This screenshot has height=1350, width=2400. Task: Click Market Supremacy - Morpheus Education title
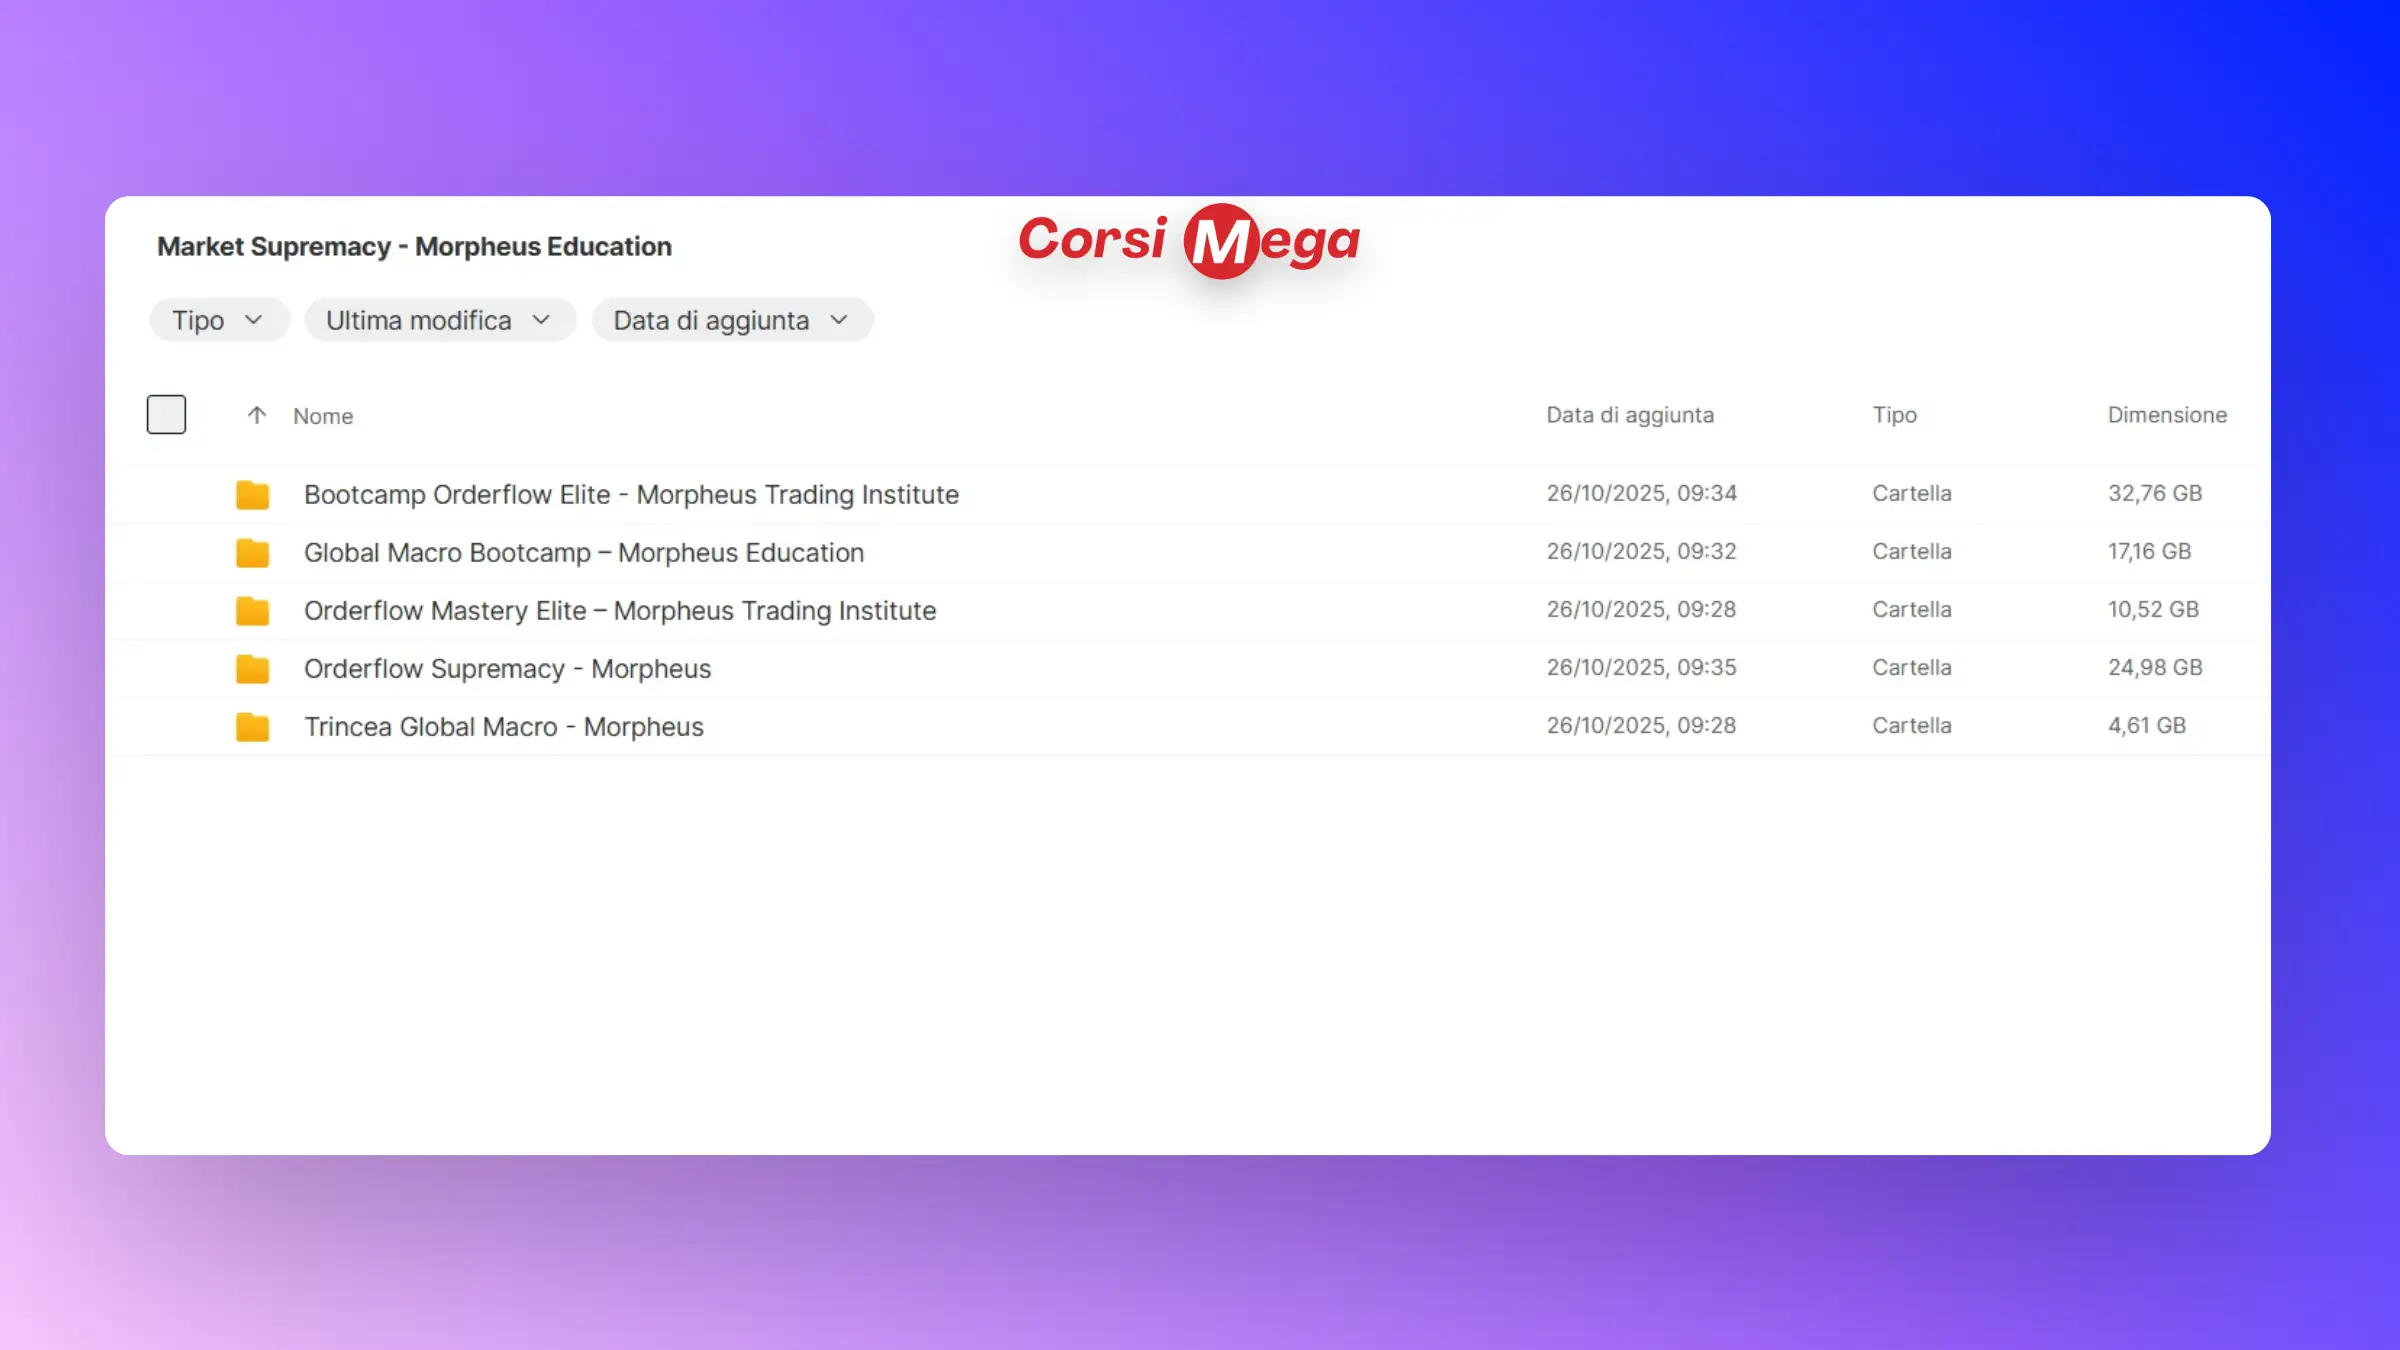coord(414,246)
